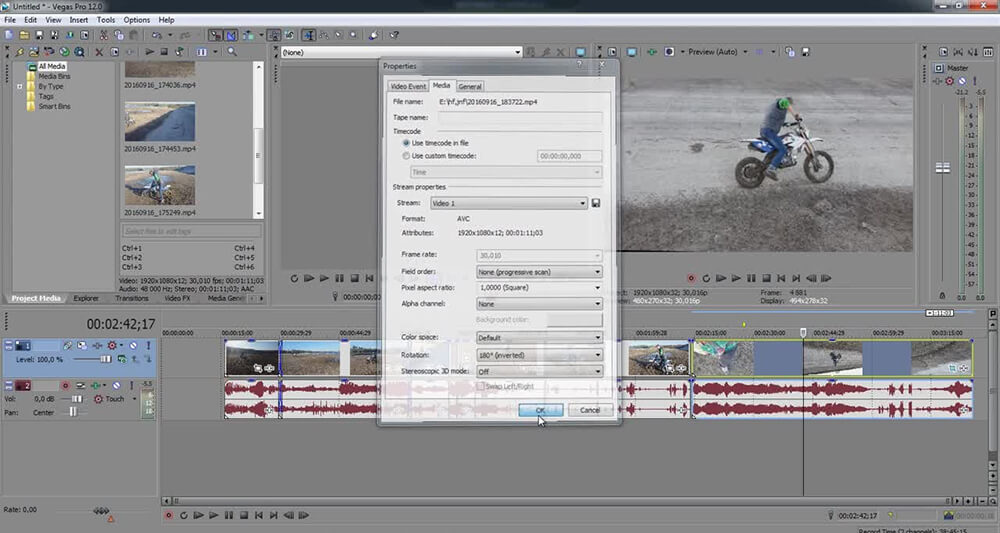This screenshot has width=1000, height=533.
Task: Click OK in the Properties dialog
Action: 540,410
